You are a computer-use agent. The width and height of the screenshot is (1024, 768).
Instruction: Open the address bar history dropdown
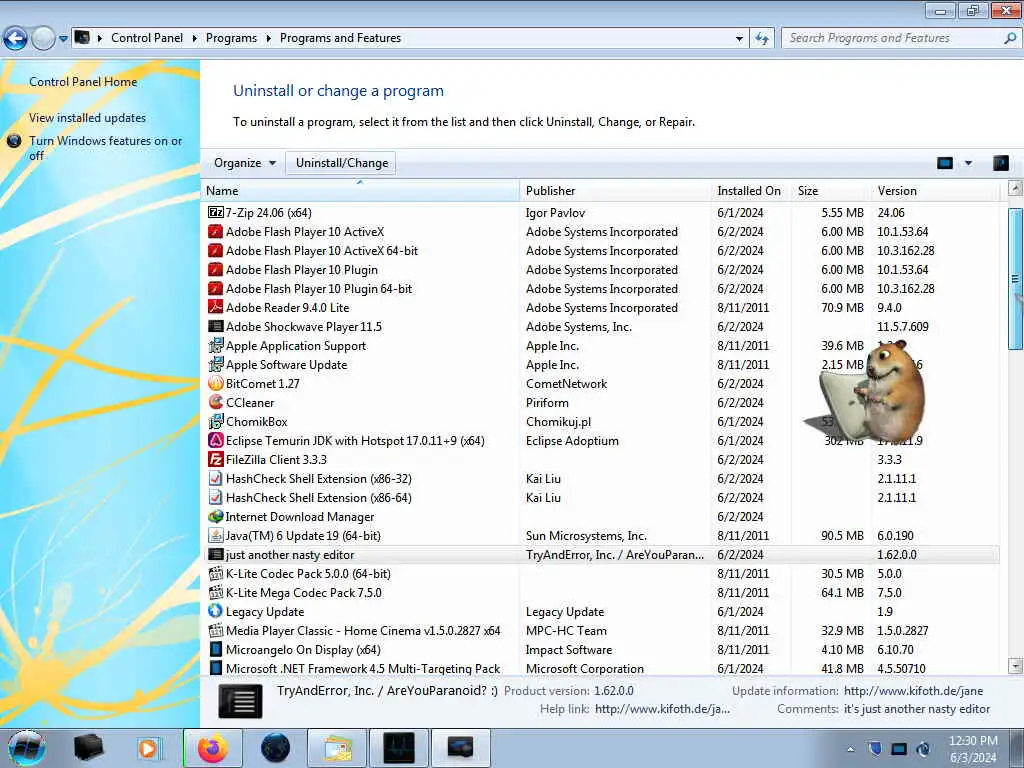click(x=739, y=38)
